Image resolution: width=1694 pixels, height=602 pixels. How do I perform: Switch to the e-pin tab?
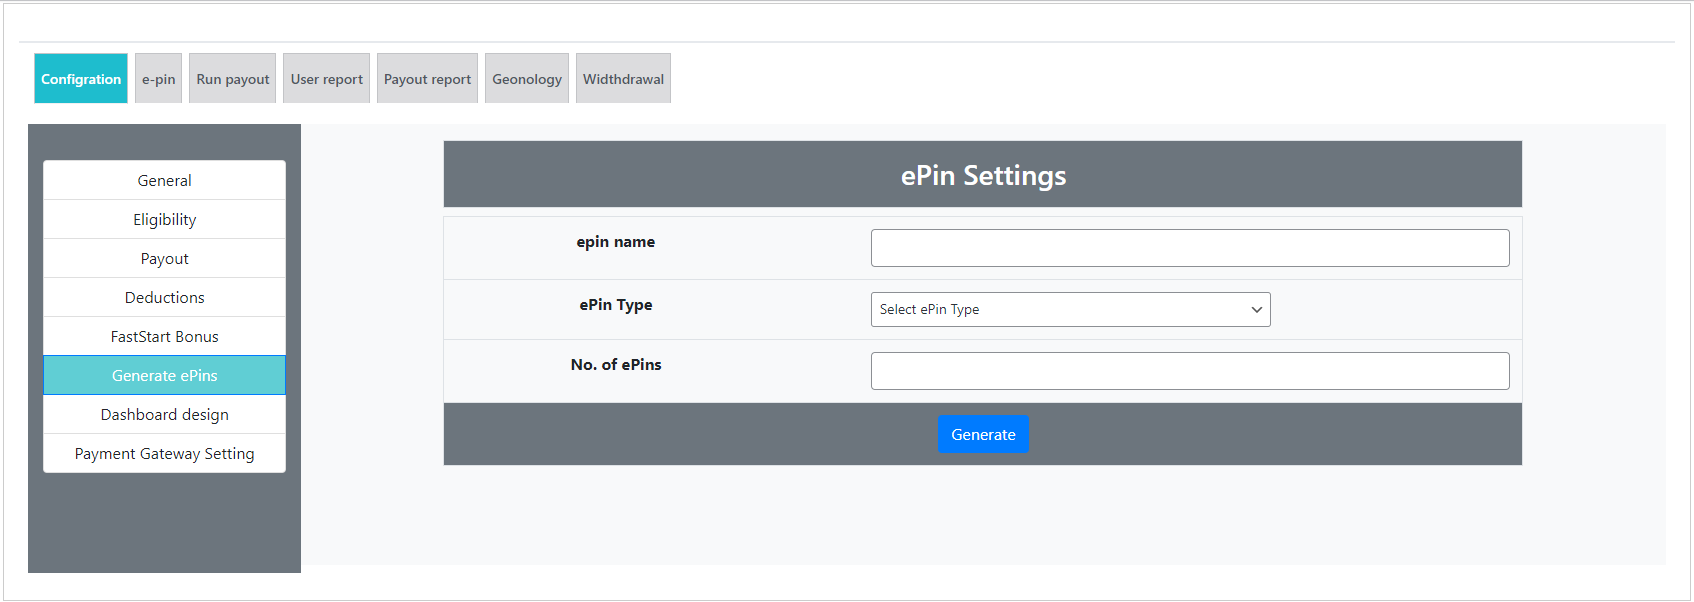tap(158, 79)
